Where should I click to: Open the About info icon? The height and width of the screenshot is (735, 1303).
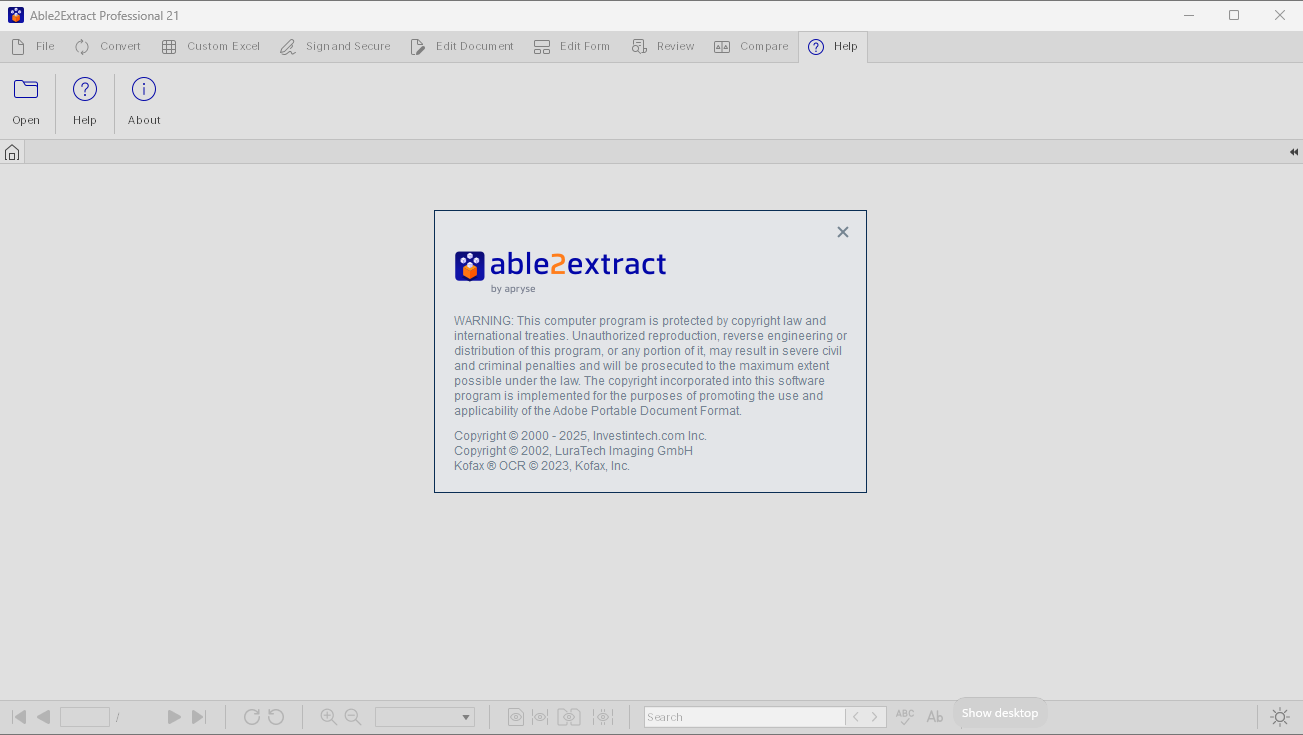144,90
